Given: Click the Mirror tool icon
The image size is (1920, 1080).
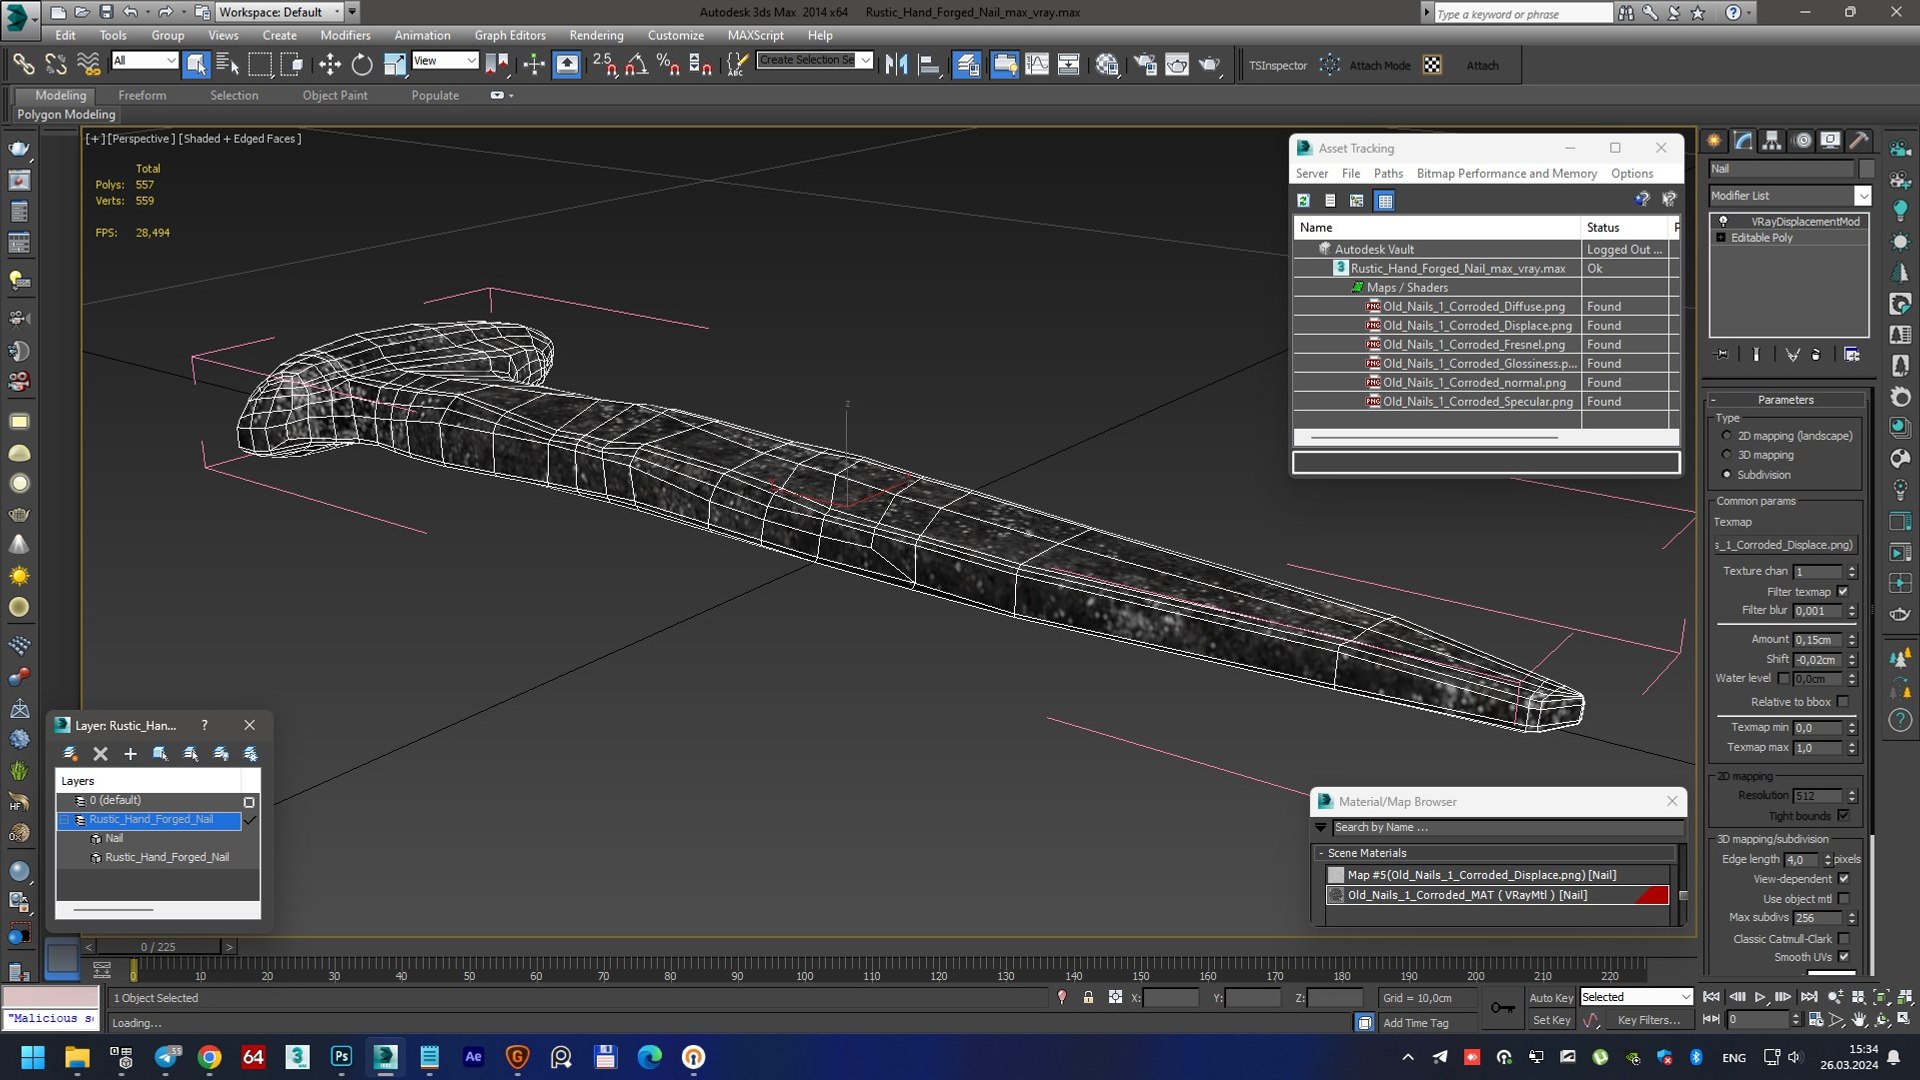Looking at the screenshot, I should (x=896, y=65).
